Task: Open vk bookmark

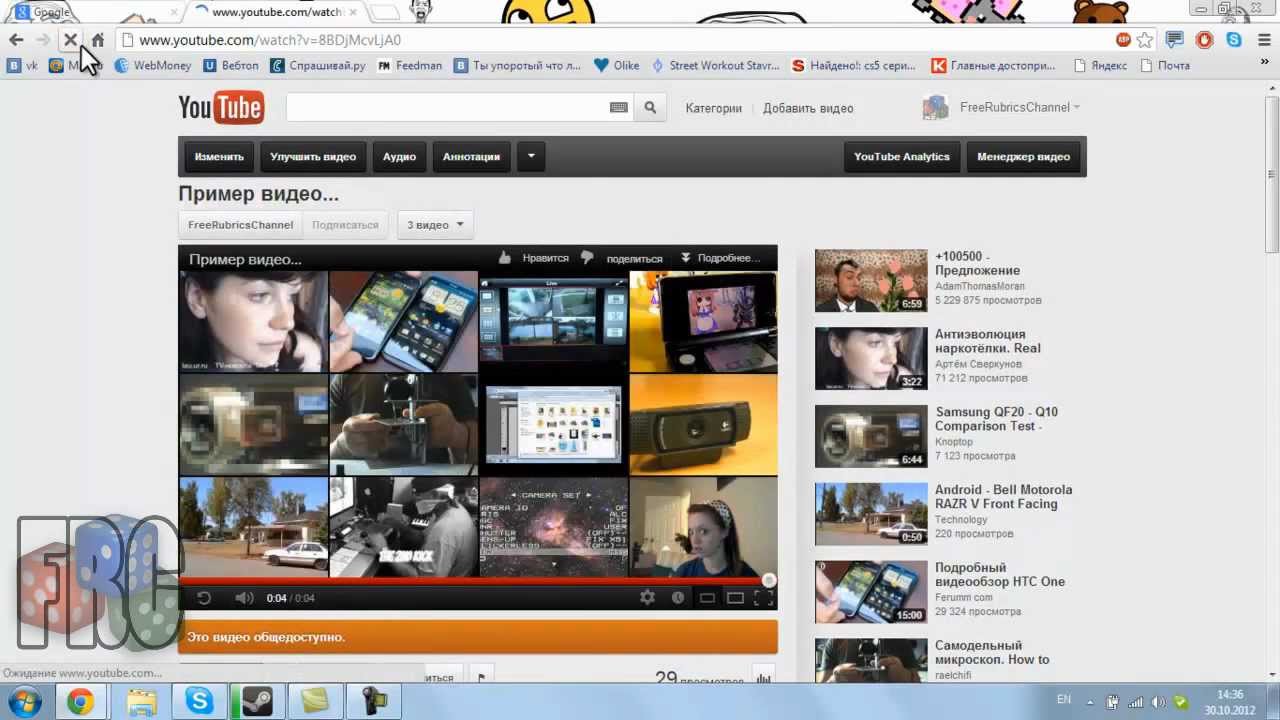Action: coord(22,65)
